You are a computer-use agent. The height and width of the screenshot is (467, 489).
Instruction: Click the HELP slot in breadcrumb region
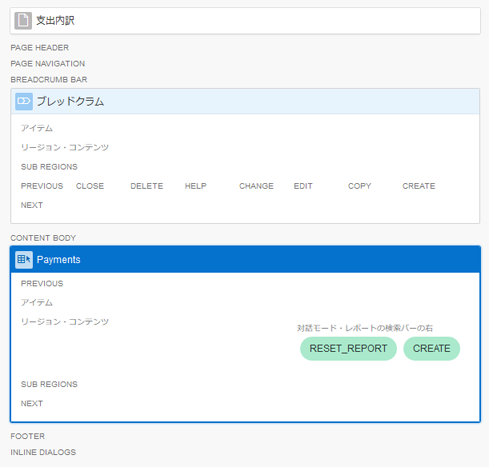pos(196,186)
